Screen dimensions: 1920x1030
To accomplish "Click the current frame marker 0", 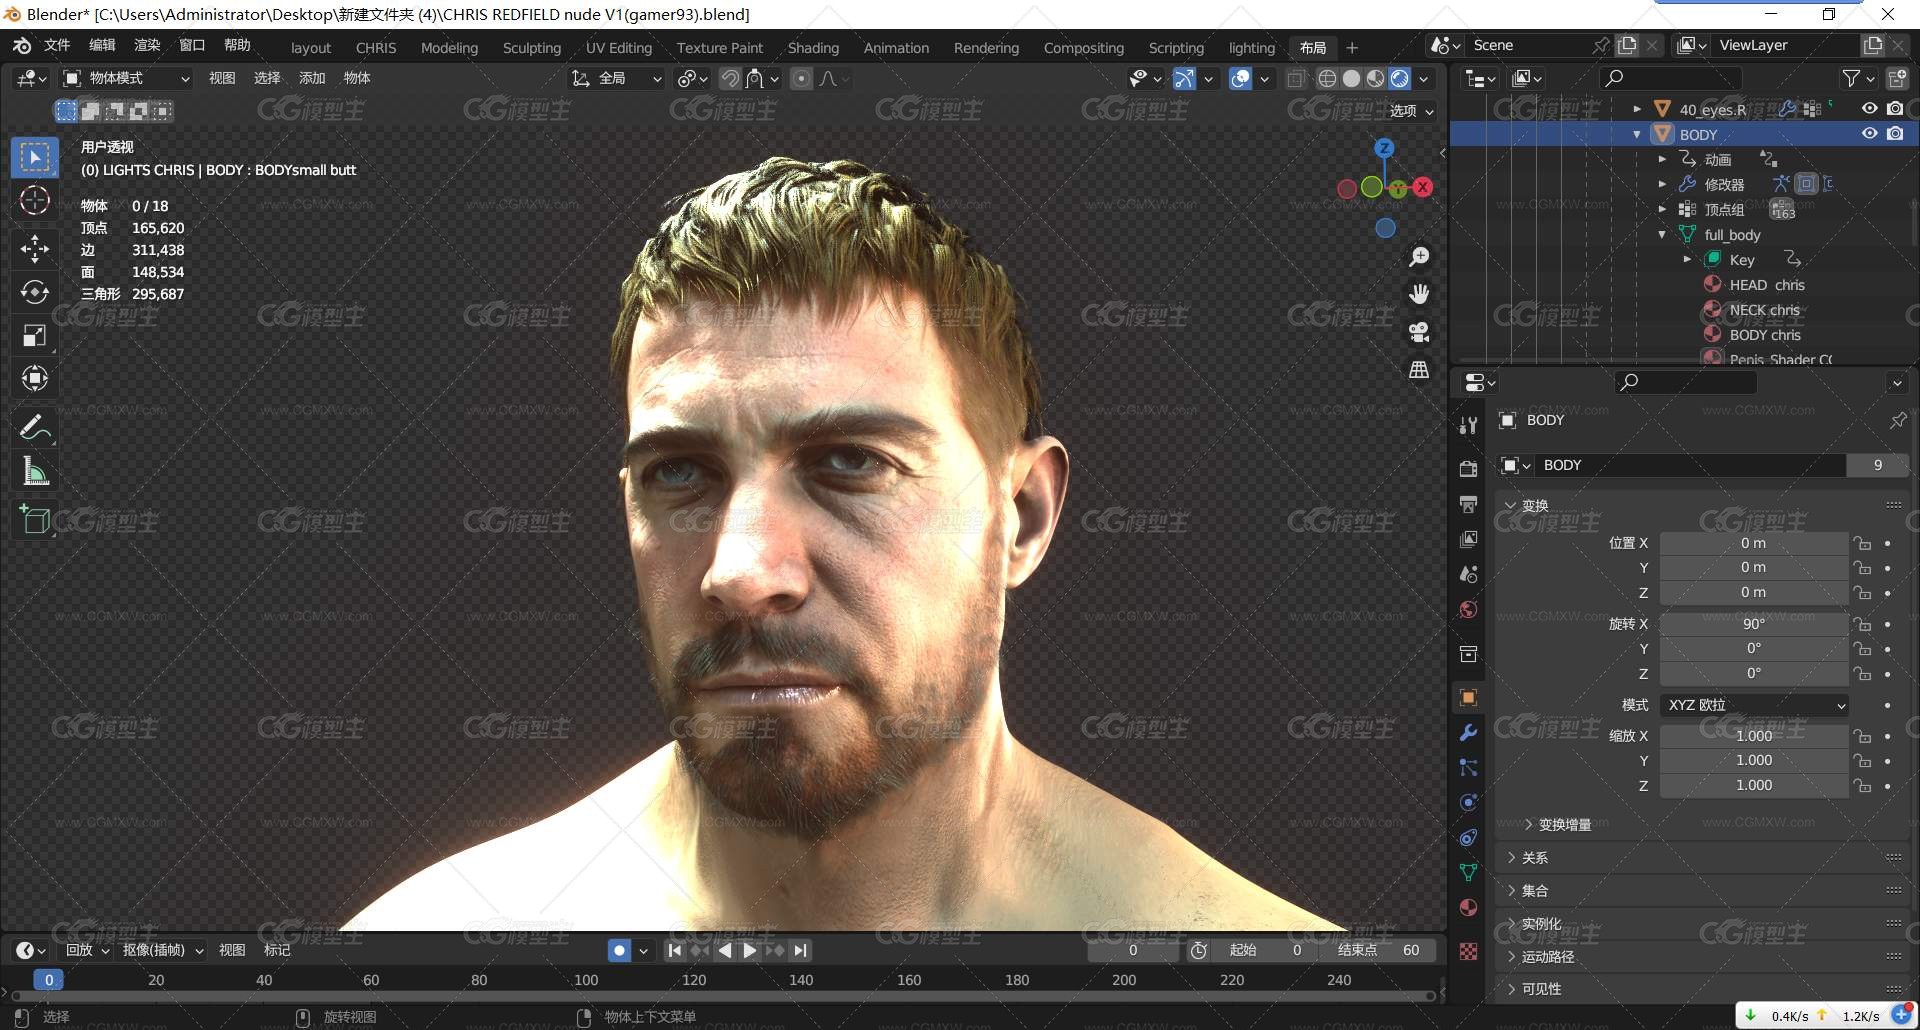I will 48,980.
